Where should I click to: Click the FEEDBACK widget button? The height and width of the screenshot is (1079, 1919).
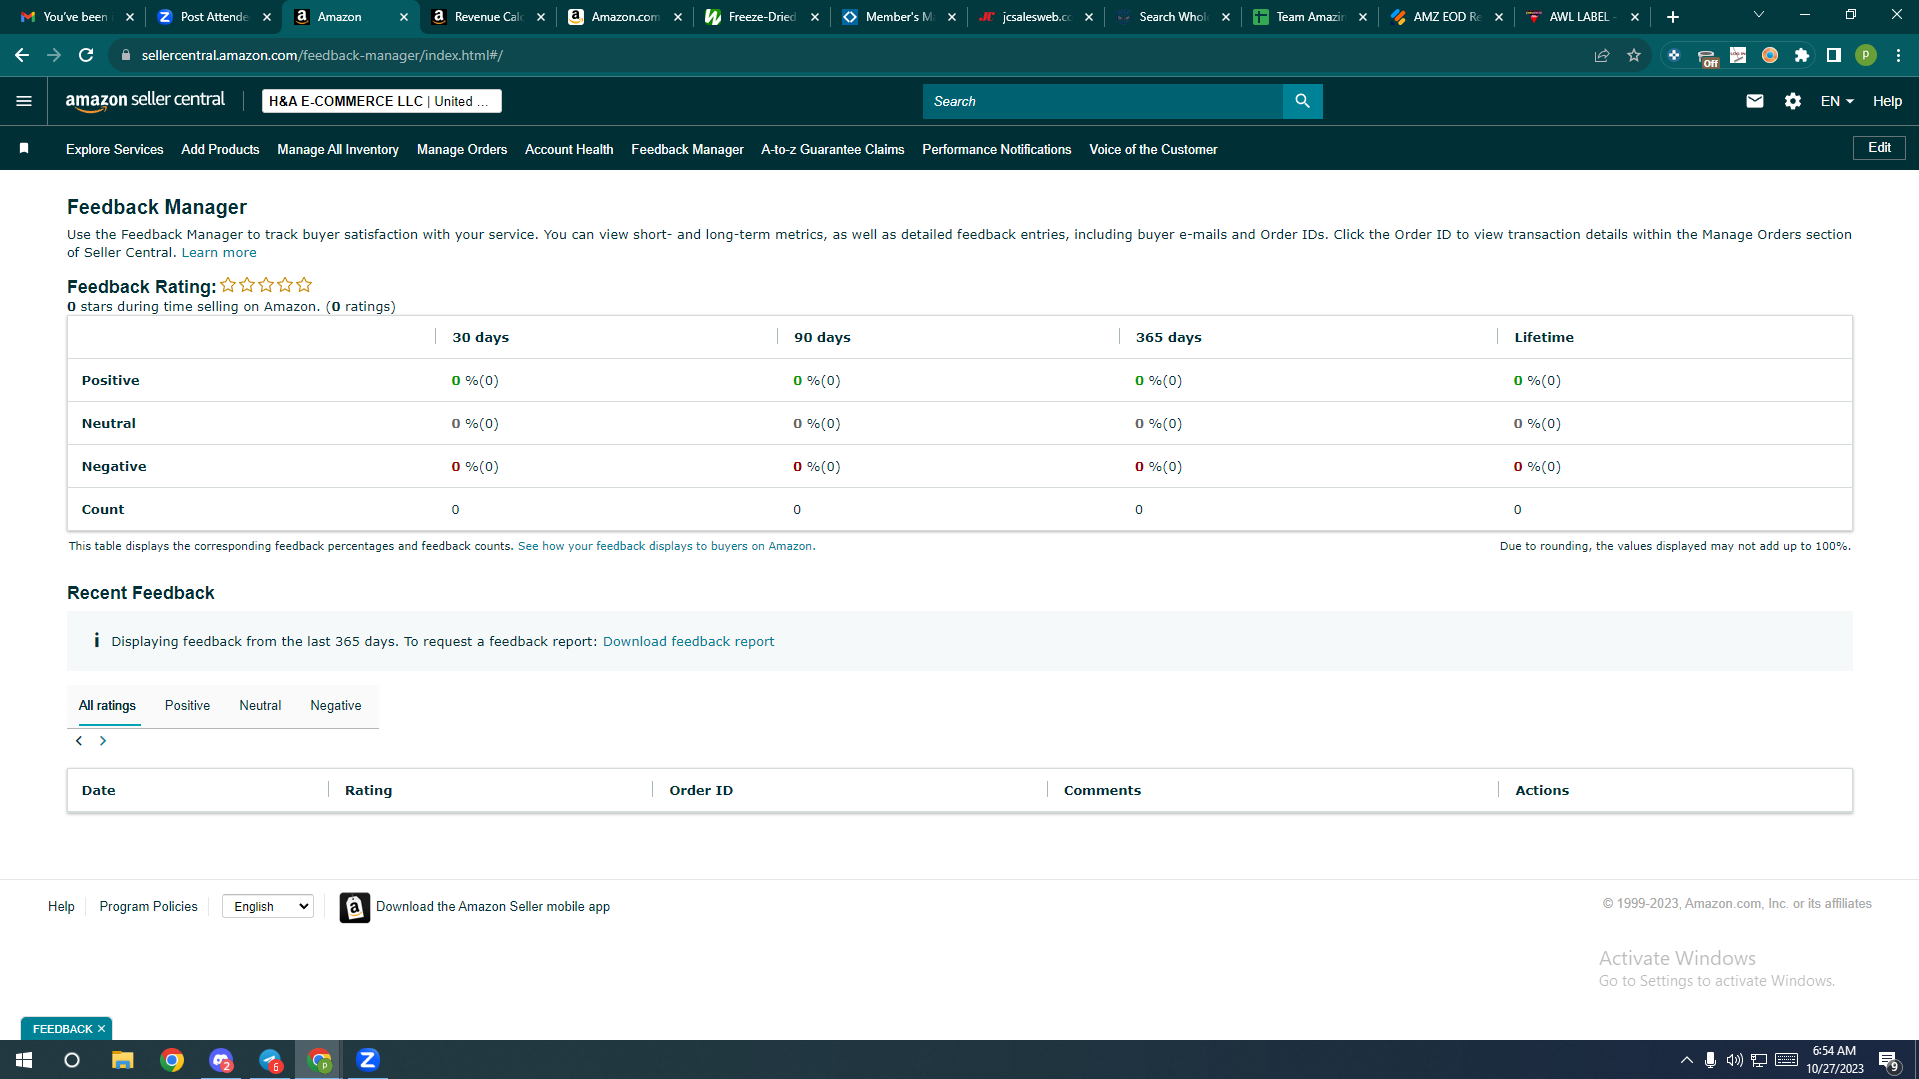(x=62, y=1029)
